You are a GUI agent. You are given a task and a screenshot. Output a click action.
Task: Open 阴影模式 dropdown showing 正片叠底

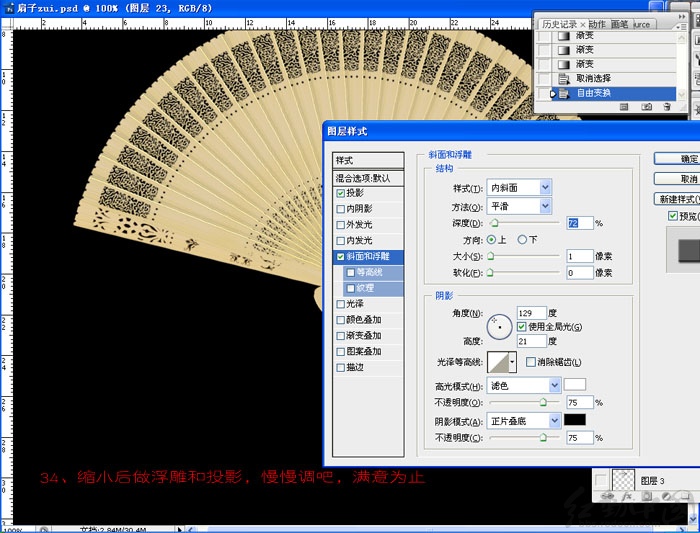(524, 421)
